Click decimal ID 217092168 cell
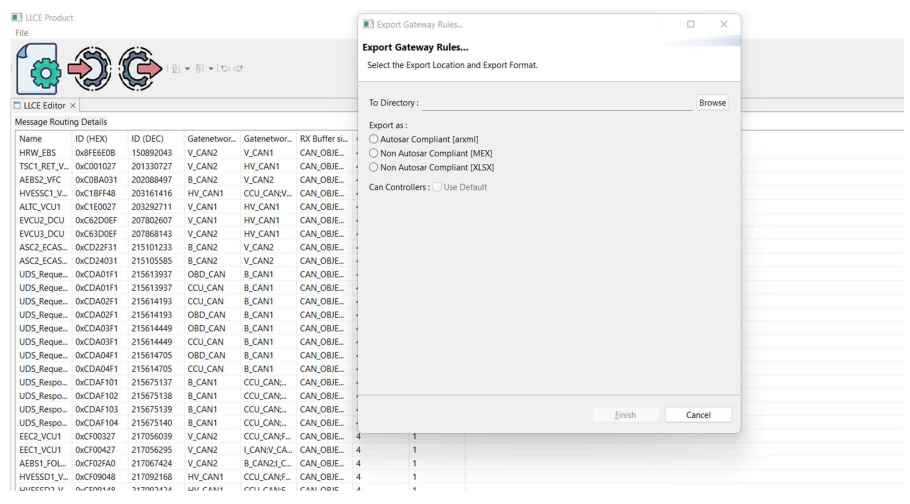 [x=151, y=477]
